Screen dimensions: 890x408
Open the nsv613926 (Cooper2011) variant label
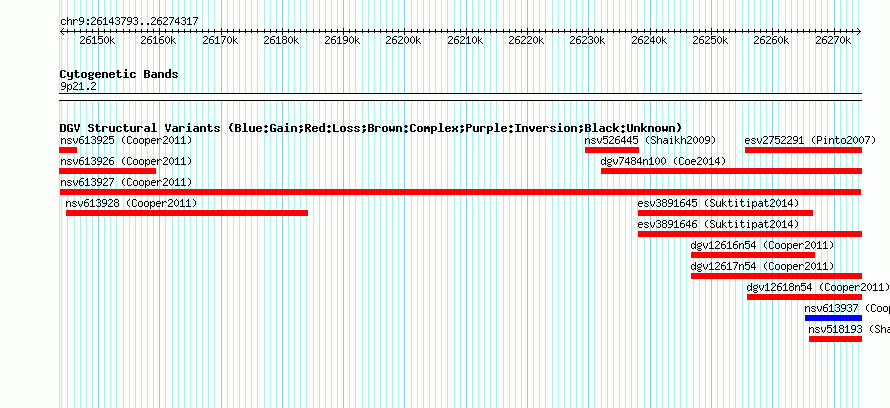126,161
